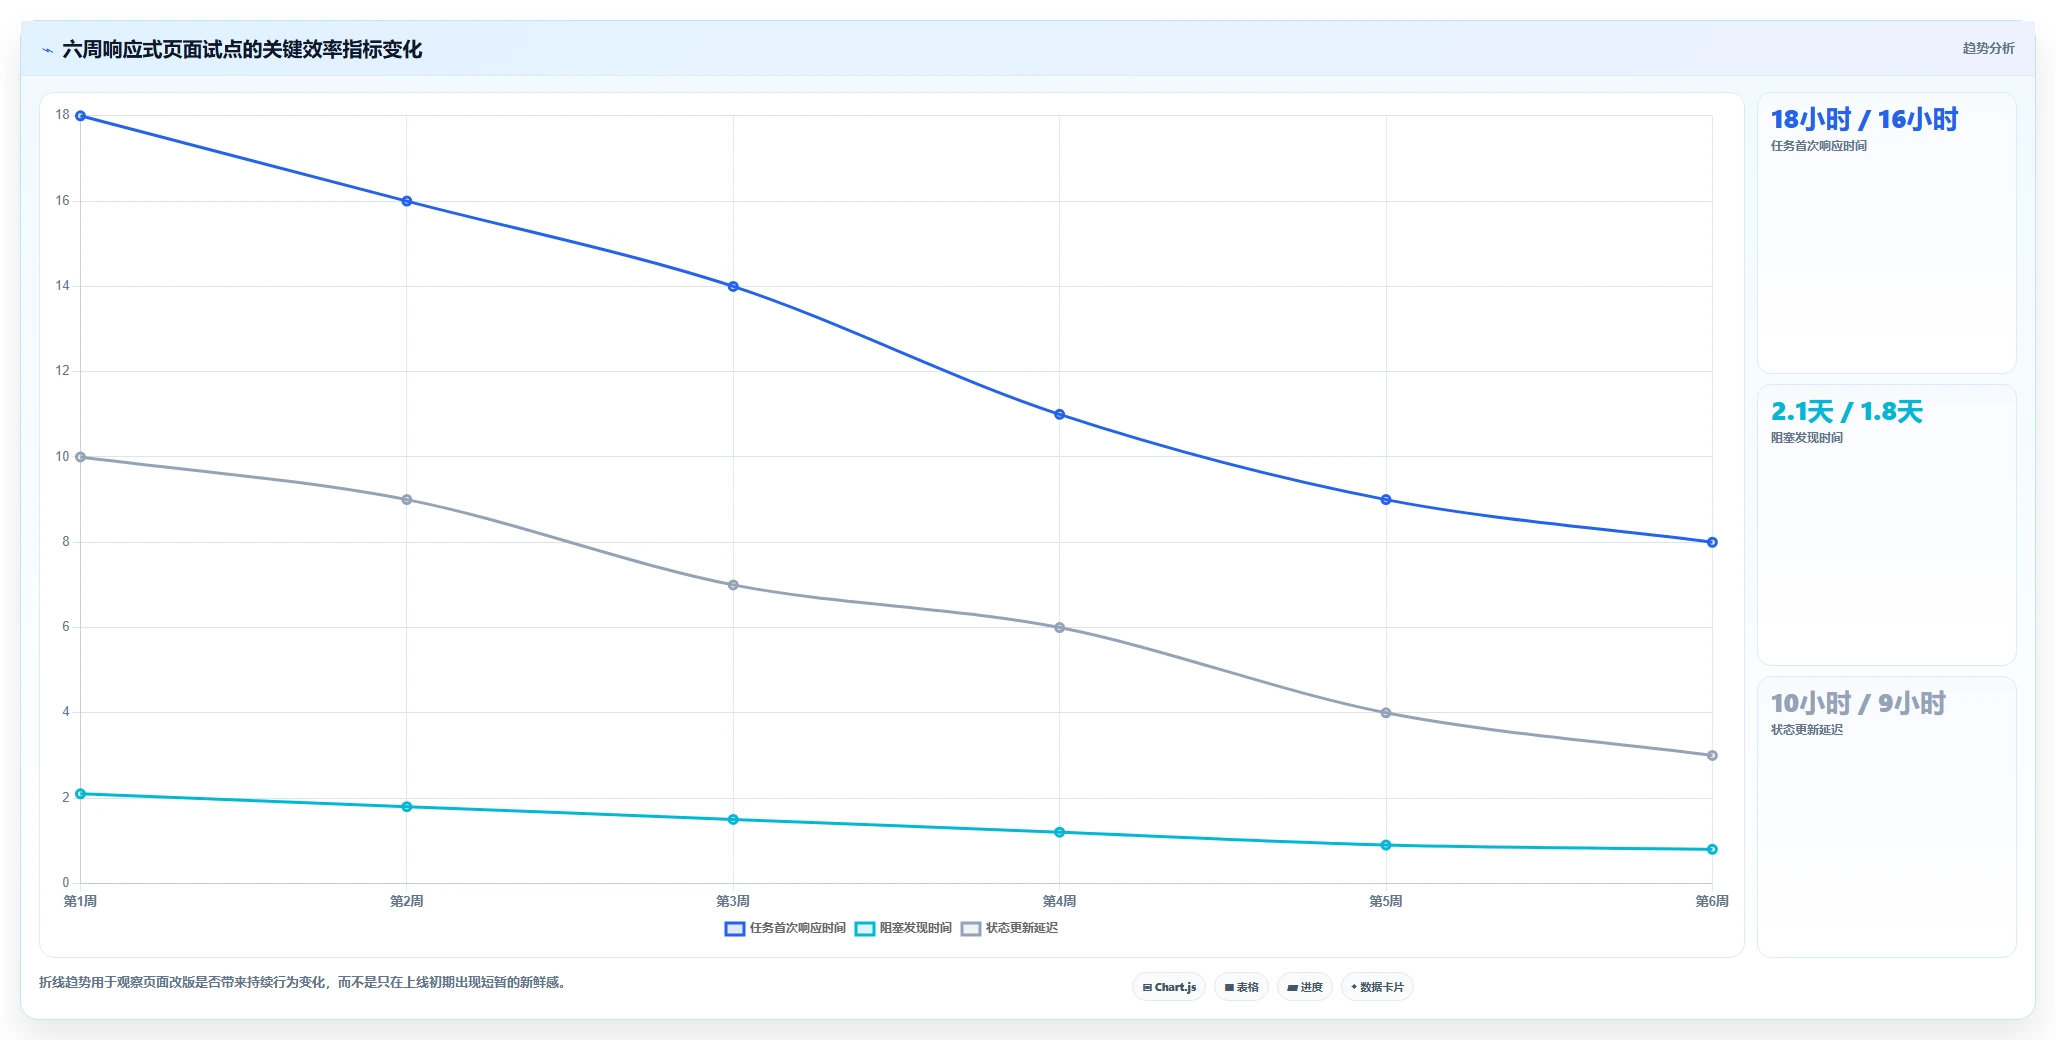Select the 表格 tag

1241,987
